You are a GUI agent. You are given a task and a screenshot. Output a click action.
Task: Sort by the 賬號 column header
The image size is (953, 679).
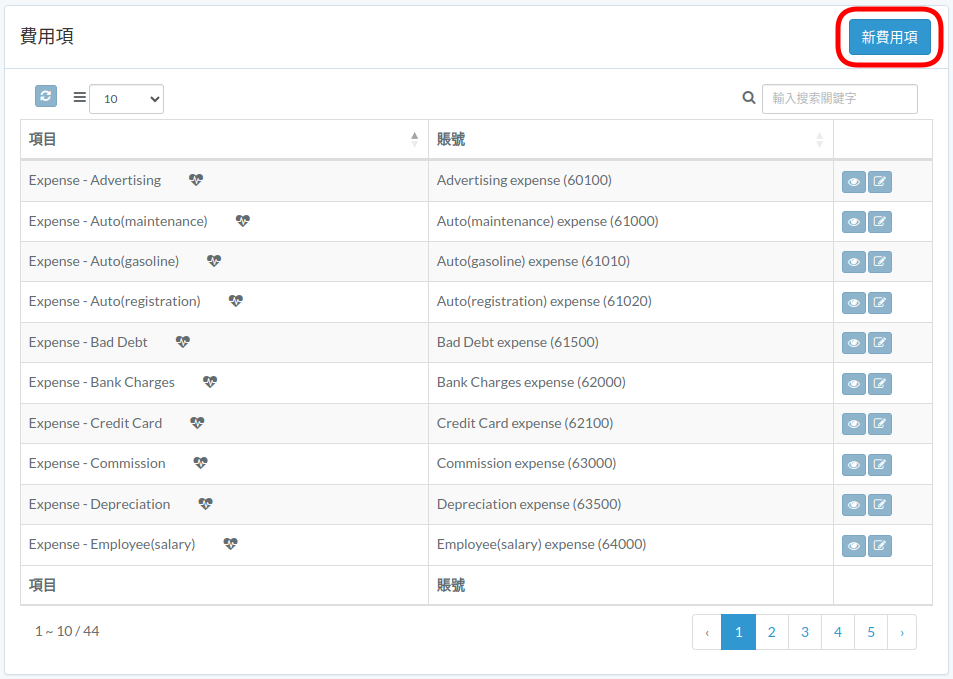tap(630, 139)
